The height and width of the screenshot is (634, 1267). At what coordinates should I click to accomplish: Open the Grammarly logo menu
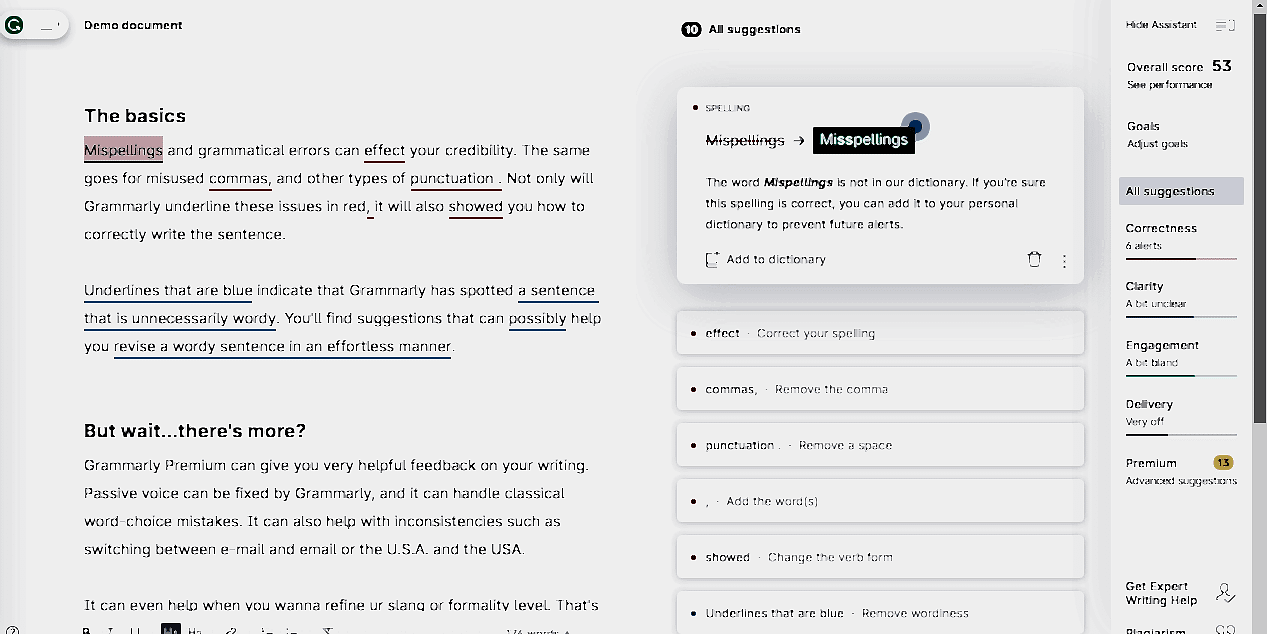point(14,25)
